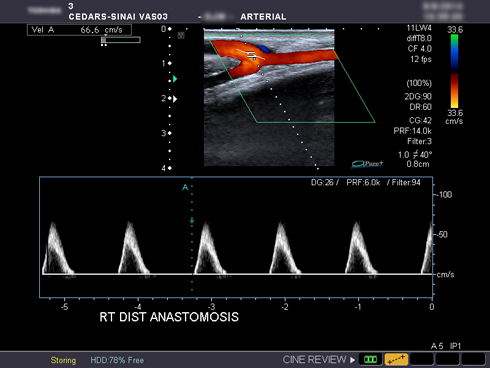Click the CINE REVIEW label
The image size is (490, 368).
tap(314, 360)
